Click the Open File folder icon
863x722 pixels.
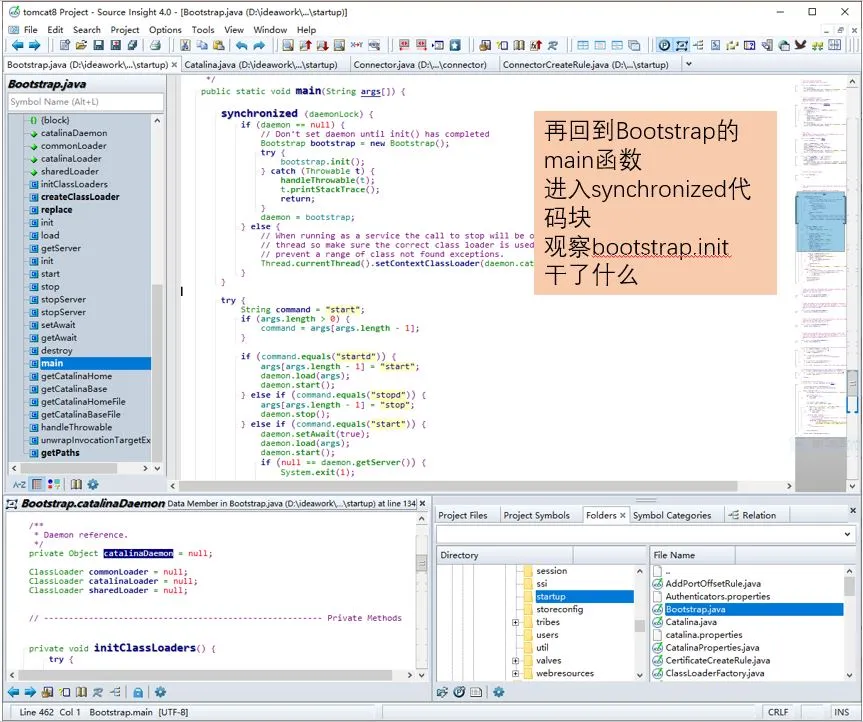pyautogui.click(x=81, y=45)
